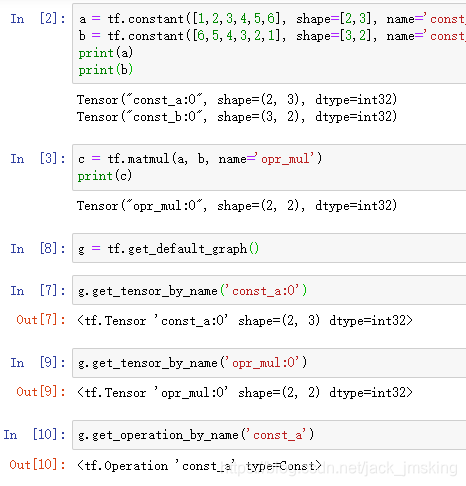Screen dimensions: 466x486
Task: Select the In [10] prompt label
Action: click(34, 435)
